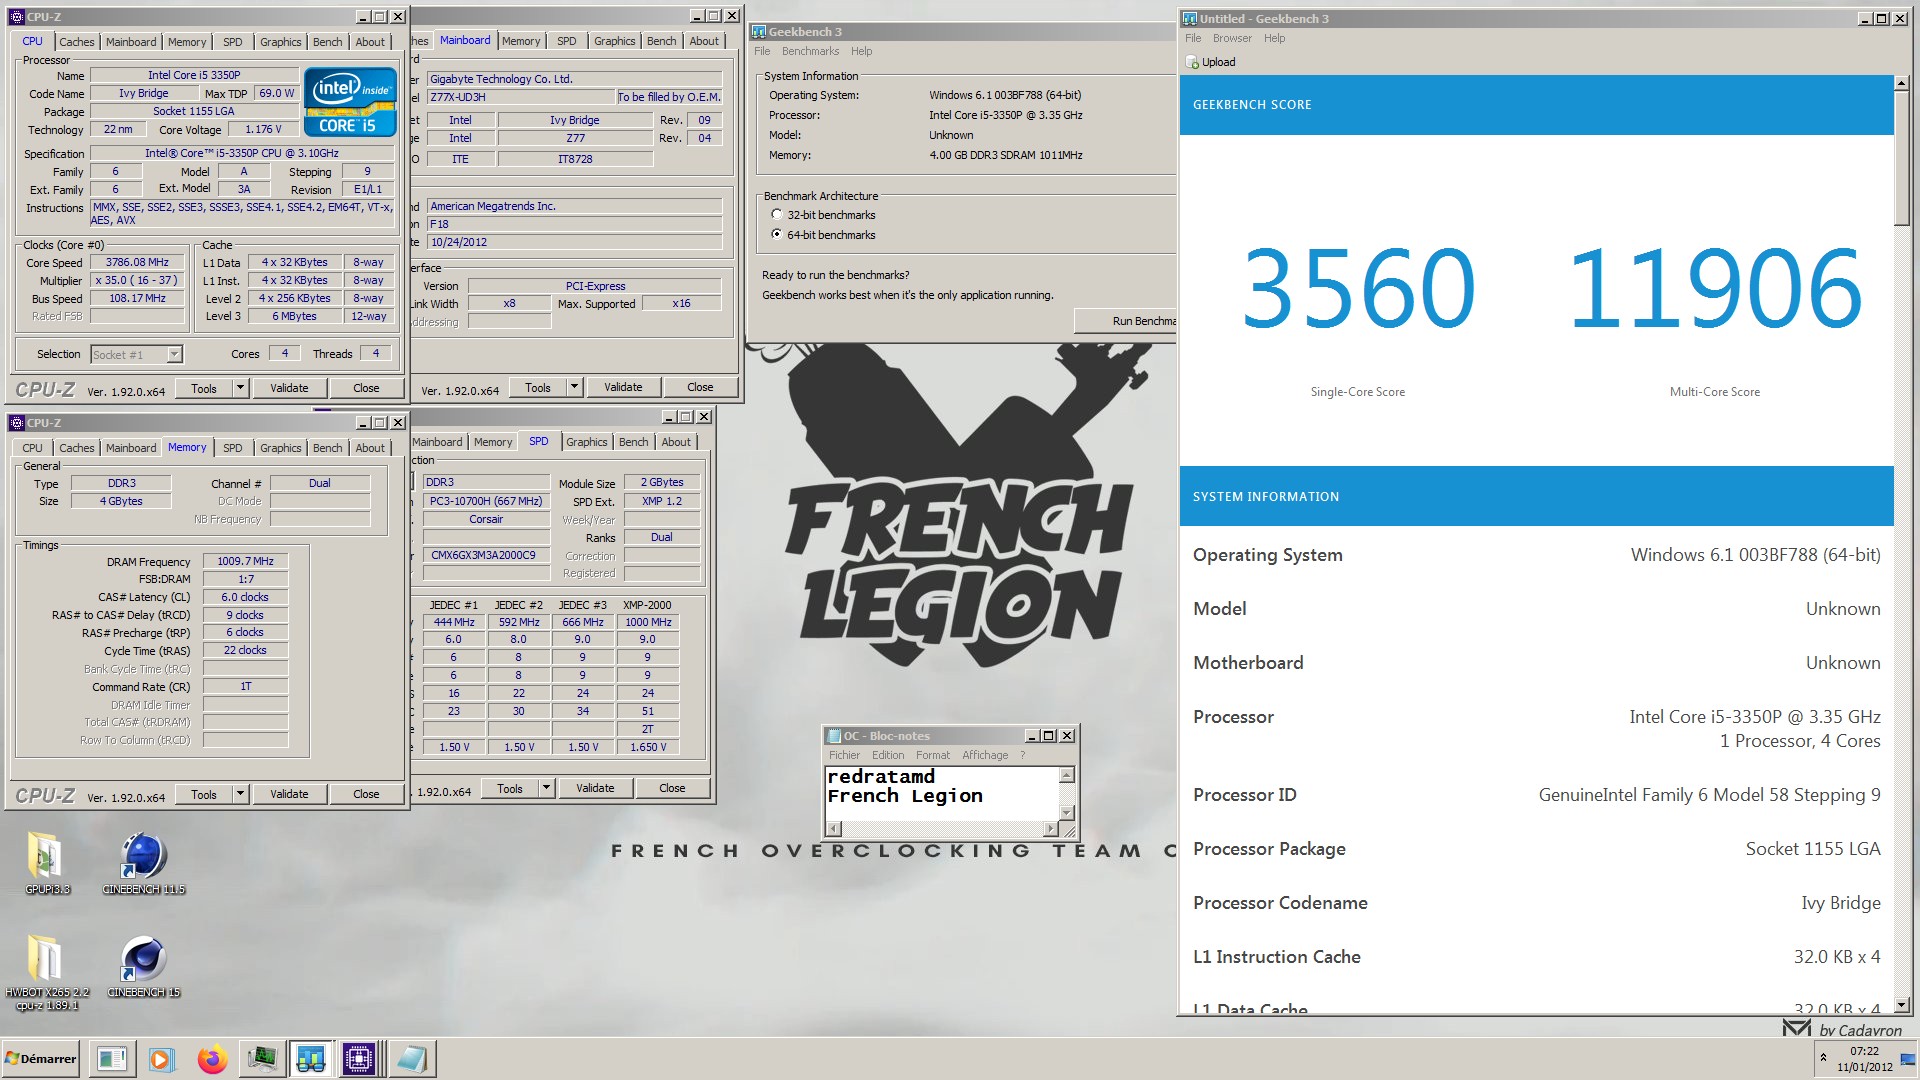Click Run Benchmarks button
The width and height of the screenshot is (1920, 1080).
[x=1125, y=321]
